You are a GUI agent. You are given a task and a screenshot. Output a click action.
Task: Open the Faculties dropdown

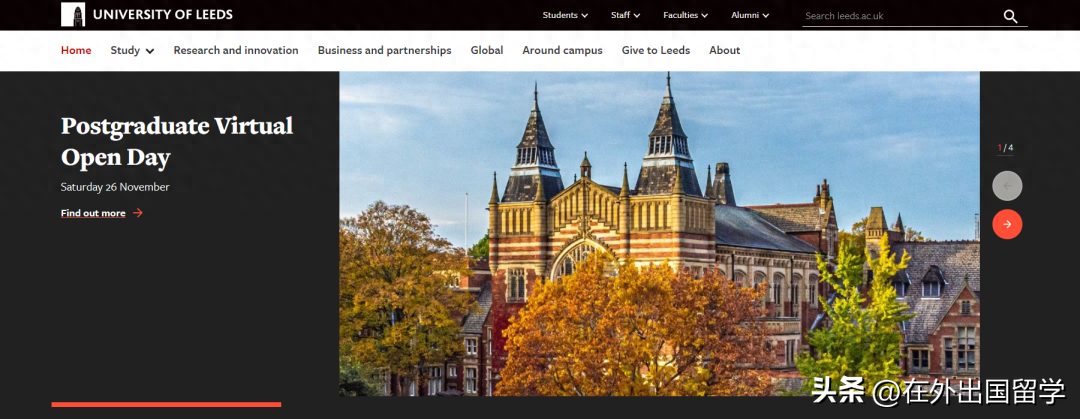tap(685, 15)
